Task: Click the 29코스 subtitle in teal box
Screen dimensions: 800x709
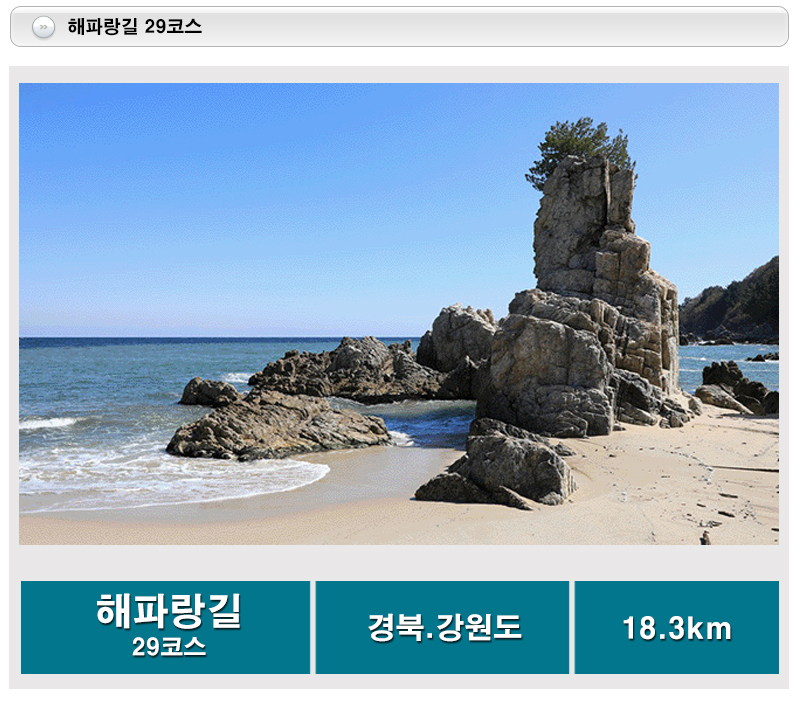Action: 168,647
